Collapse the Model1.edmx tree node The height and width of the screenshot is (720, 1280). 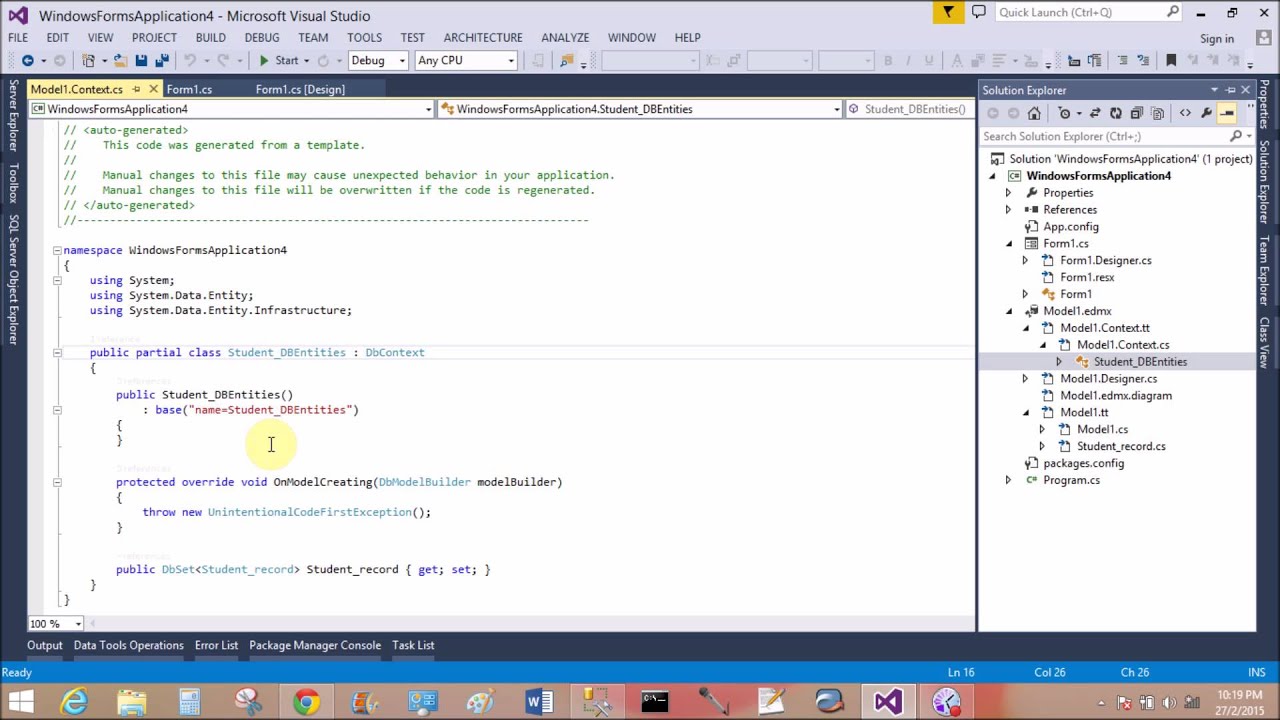coord(1008,311)
